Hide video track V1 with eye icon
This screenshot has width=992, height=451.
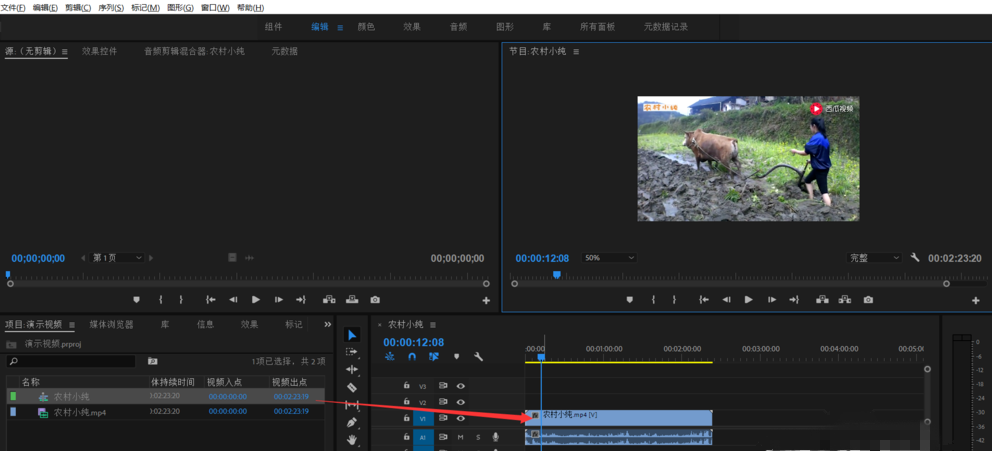461,419
